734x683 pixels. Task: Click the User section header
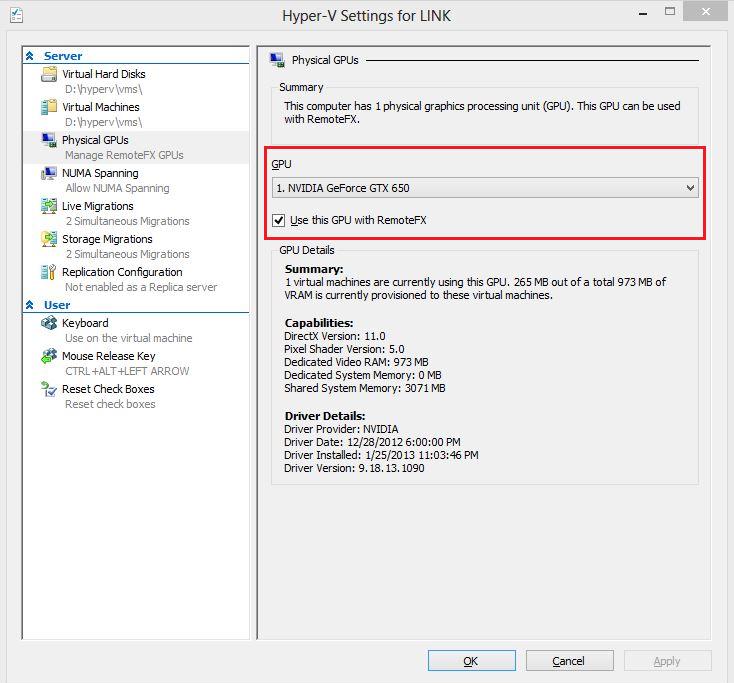pyautogui.click(x=57, y=305)
